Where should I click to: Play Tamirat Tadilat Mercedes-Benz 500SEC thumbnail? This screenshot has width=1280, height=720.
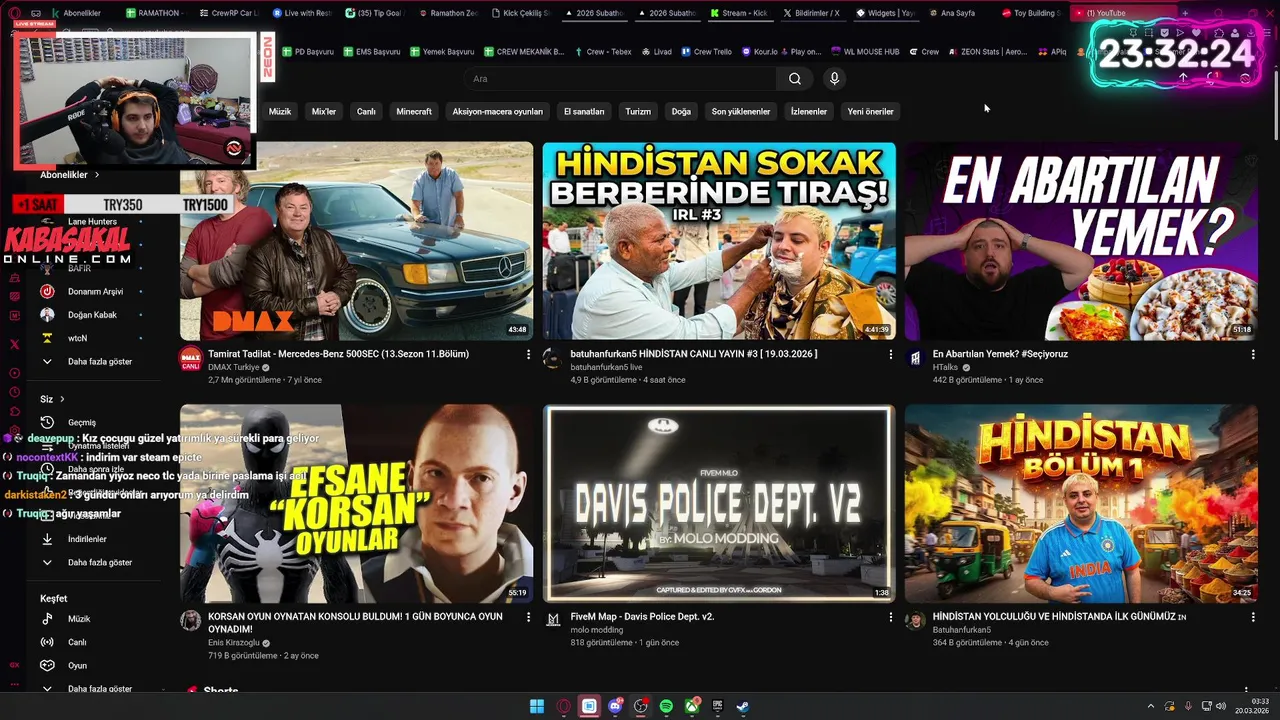356,241
